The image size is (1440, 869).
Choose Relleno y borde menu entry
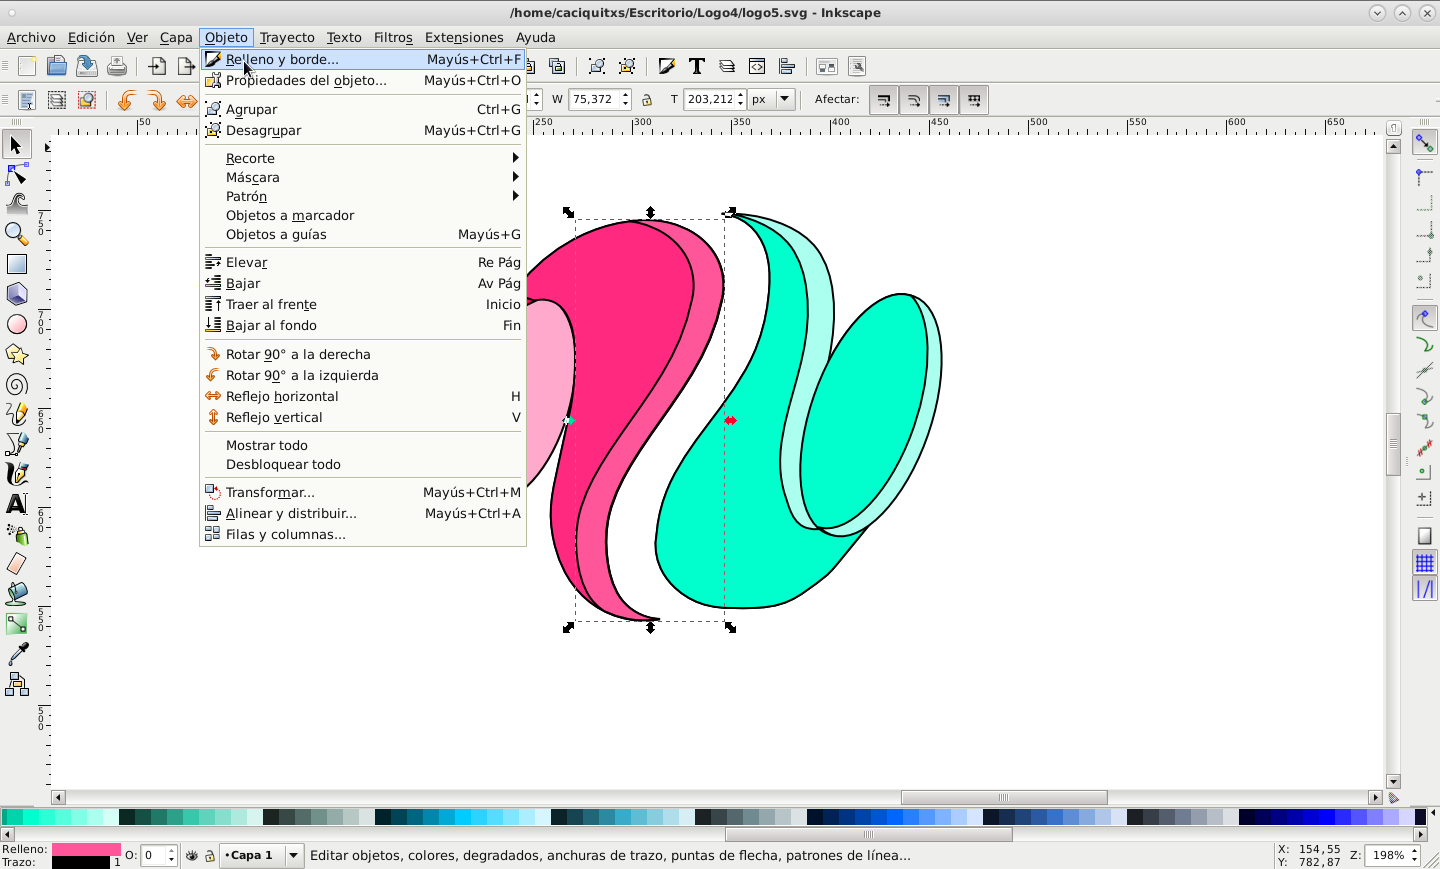click(x=282, y=60)
